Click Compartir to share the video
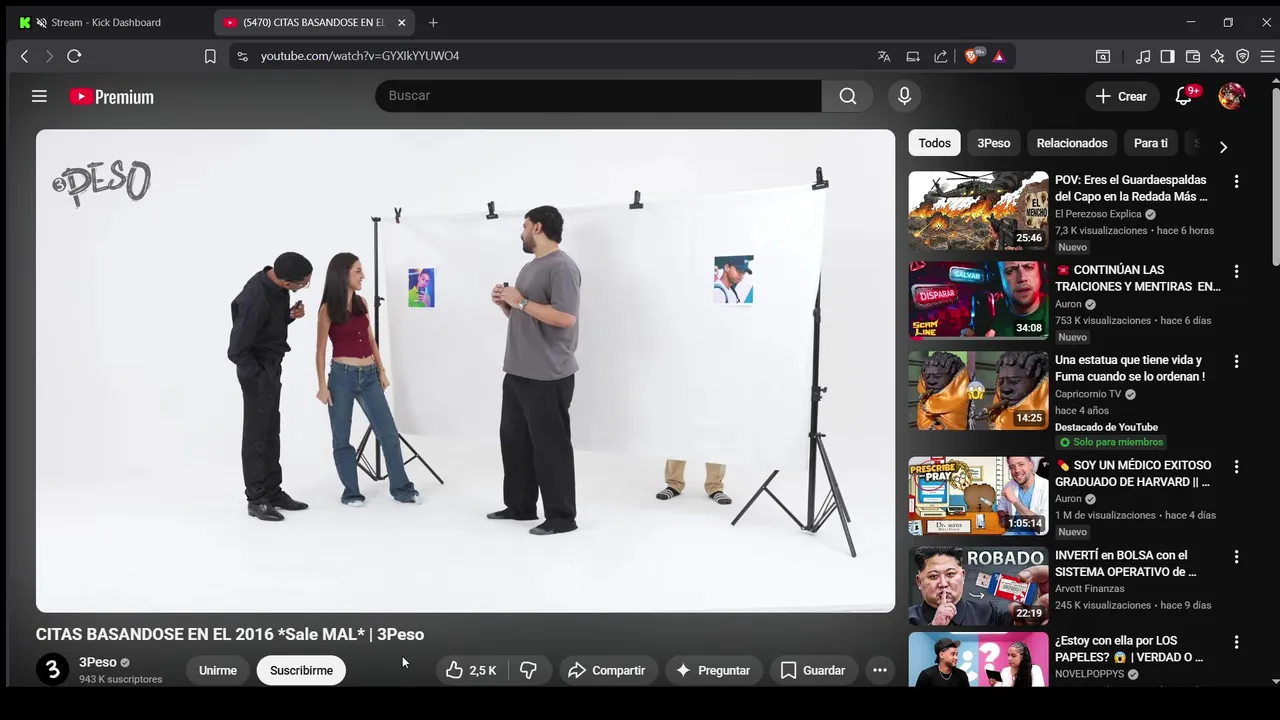Image resolution: width=1280 pixels, height=720 pixels. click(607, 670)
